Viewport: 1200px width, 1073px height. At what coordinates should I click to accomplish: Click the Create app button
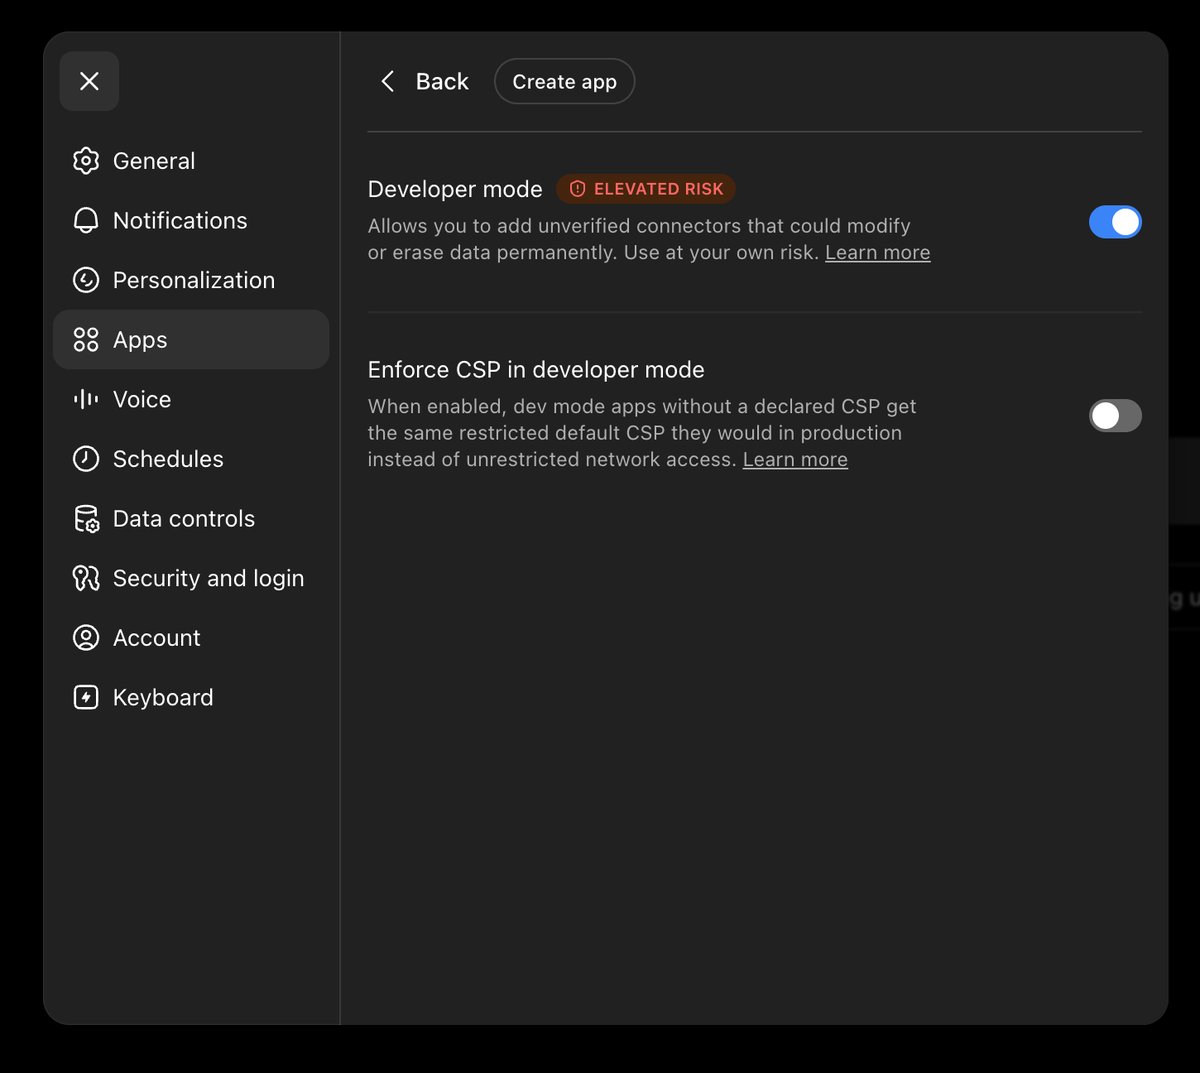[x=565, y=81]
